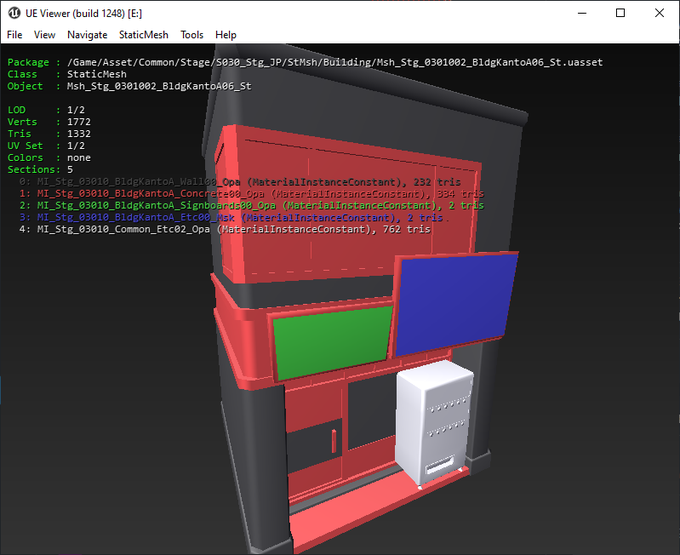Minimize the UE Viewer window
Viewport: 680px width, 555px height.
pyautogui.click(x=574, y=13)
